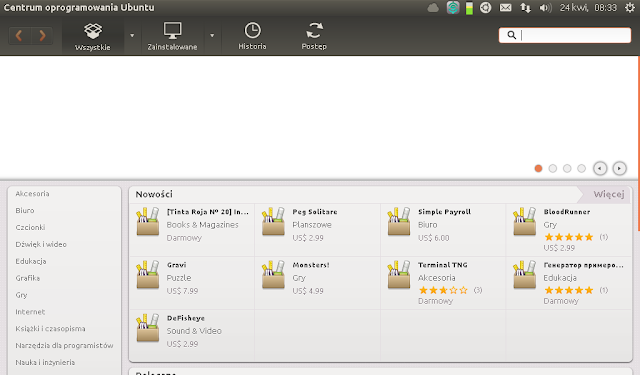Click the search input field
This screenshot has width=640, height=375.
coord(565,35)
